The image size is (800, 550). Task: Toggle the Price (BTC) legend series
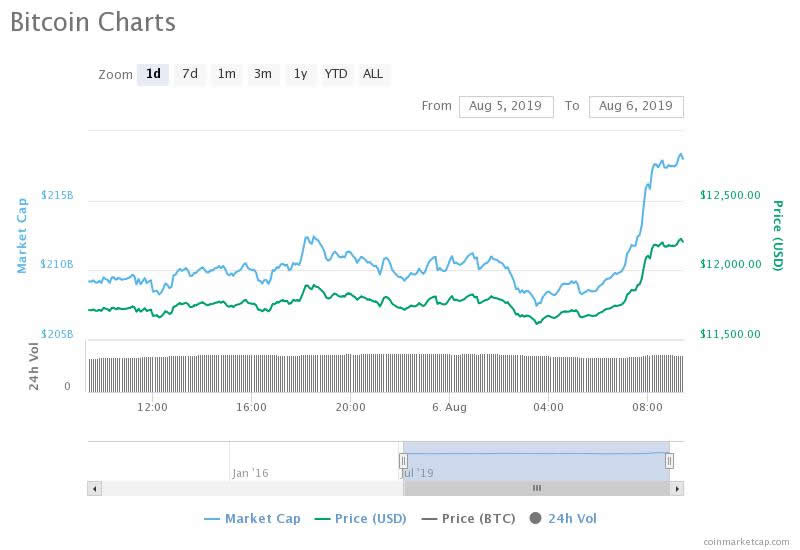[468, 519]
